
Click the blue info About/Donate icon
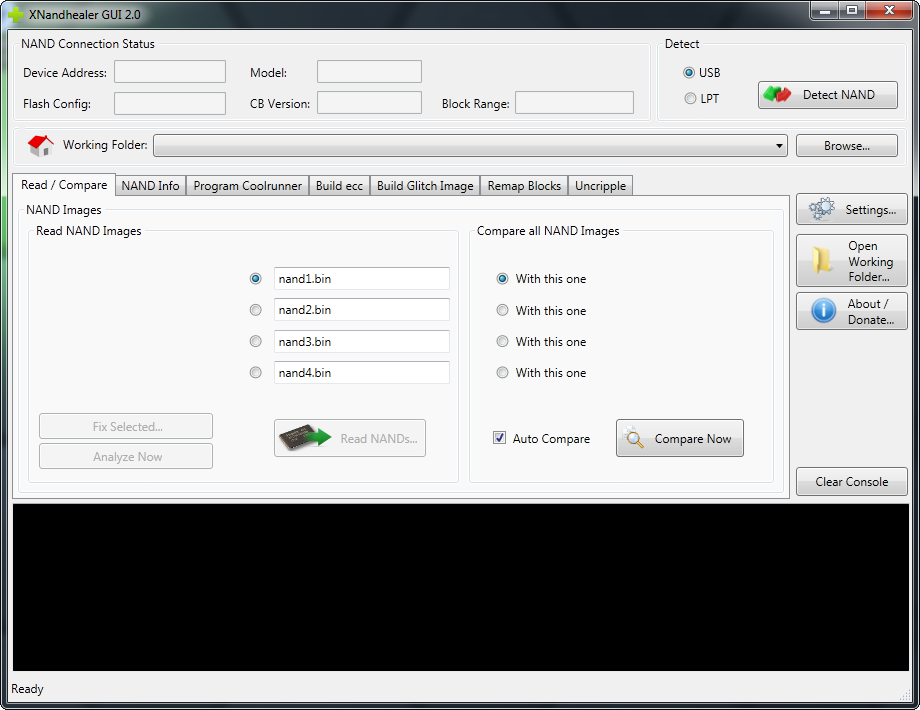click(x=823, y=312)
